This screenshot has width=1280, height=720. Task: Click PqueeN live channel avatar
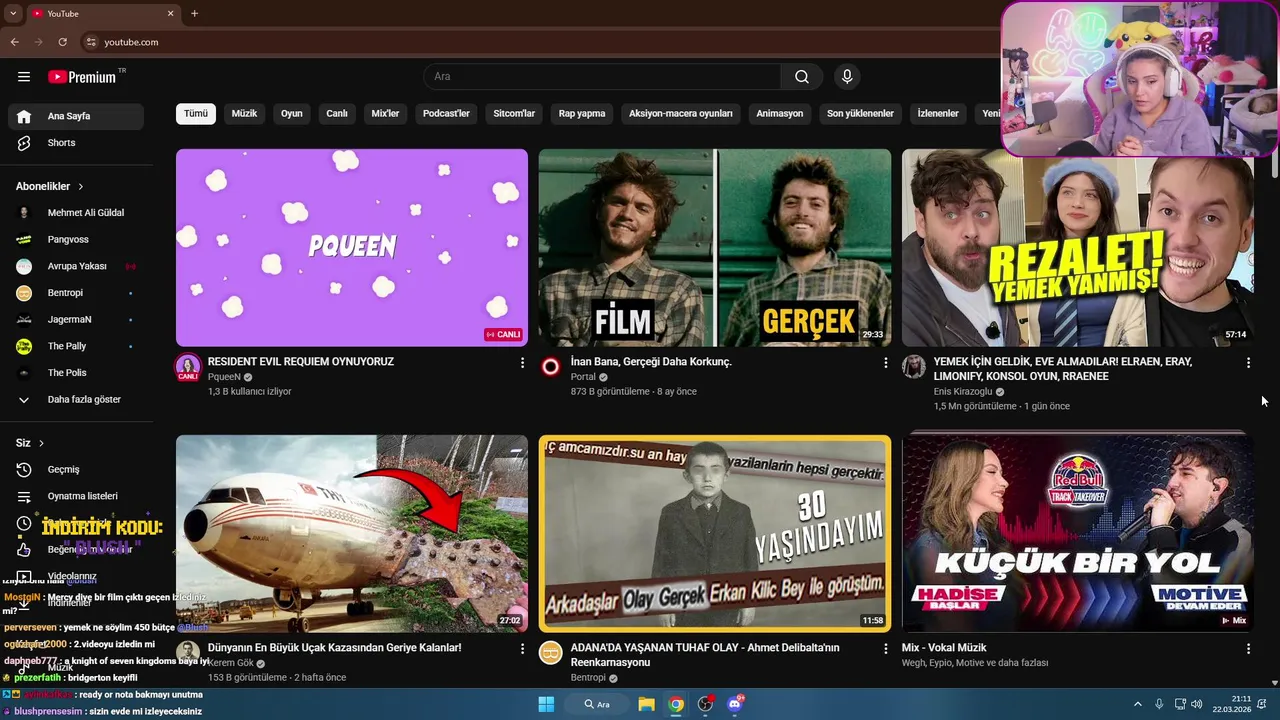click(188, 368)
